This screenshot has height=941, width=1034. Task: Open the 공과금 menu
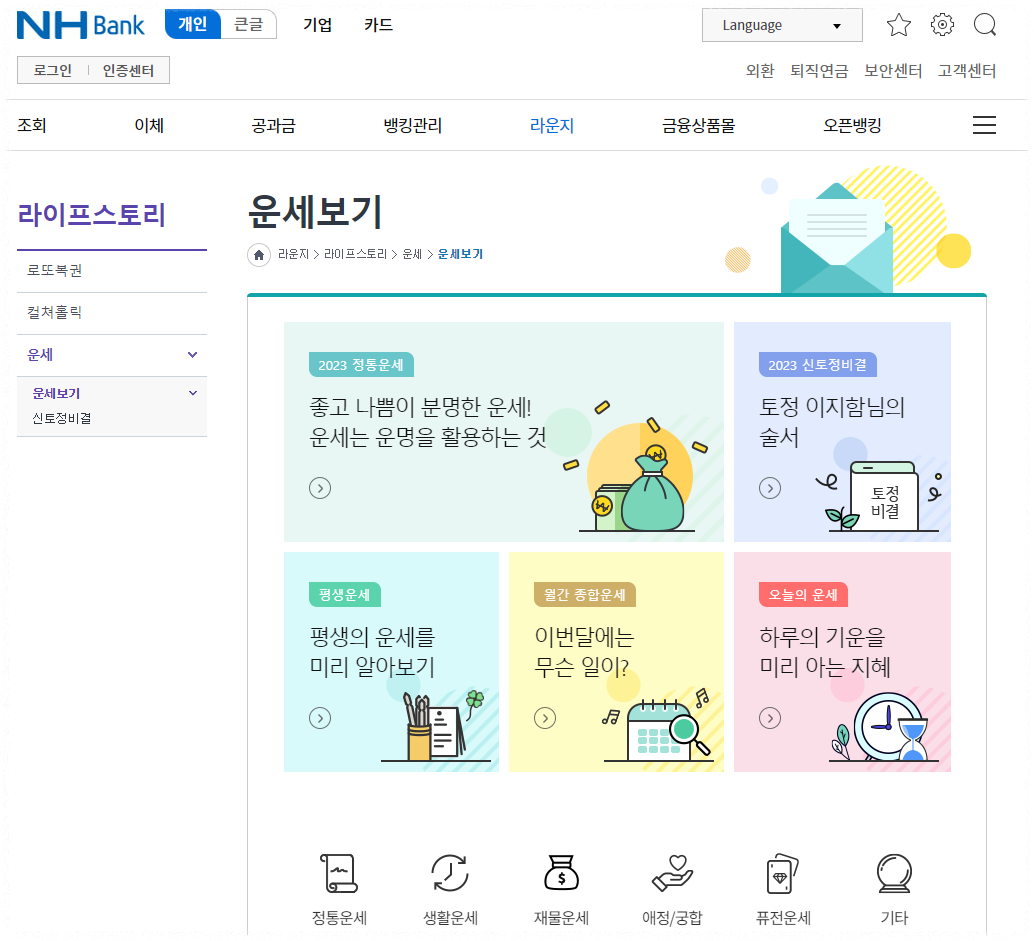pos(273,125)
